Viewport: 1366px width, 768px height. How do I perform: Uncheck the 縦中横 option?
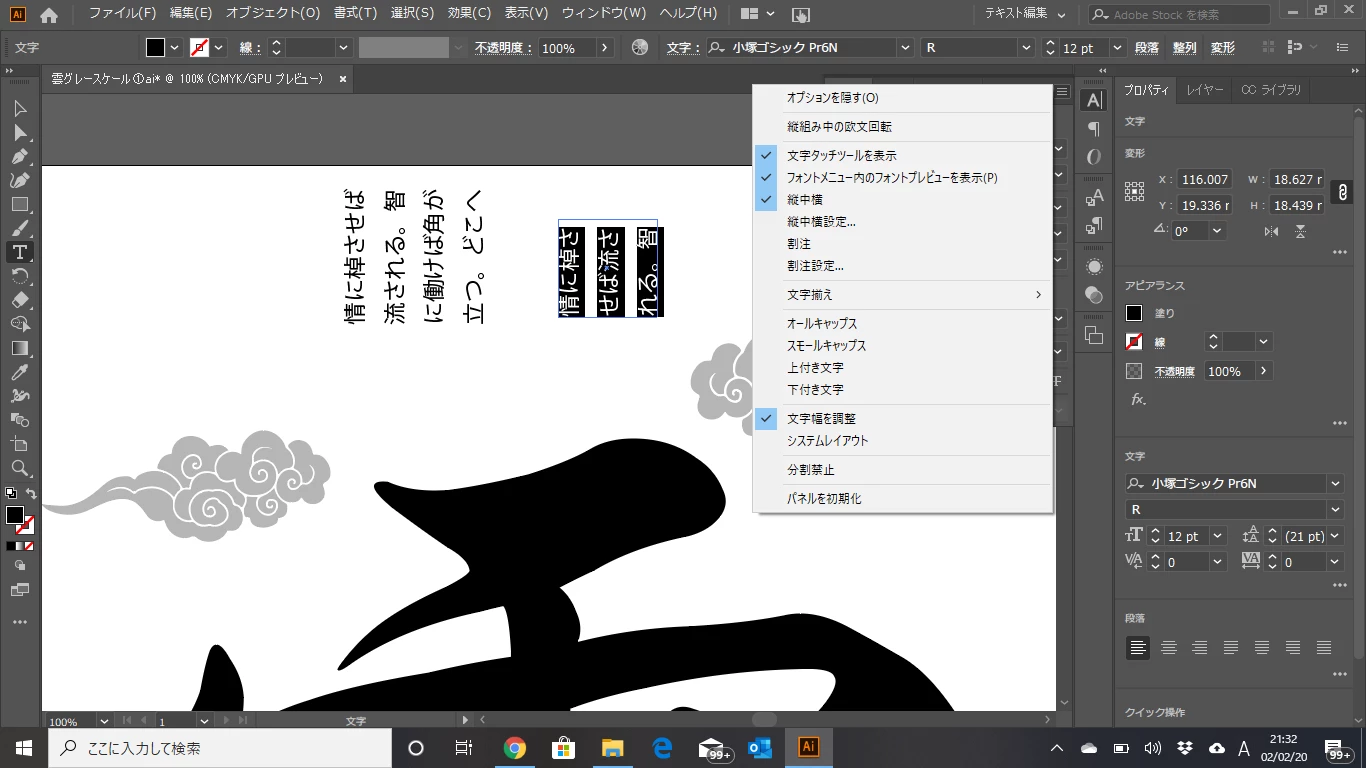(805, 200)
